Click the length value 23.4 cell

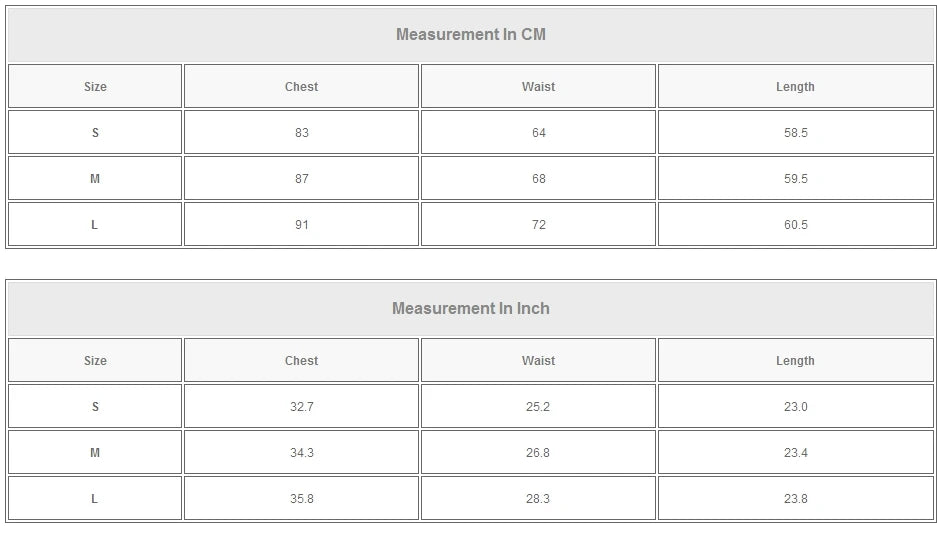[x=795, y=453]
